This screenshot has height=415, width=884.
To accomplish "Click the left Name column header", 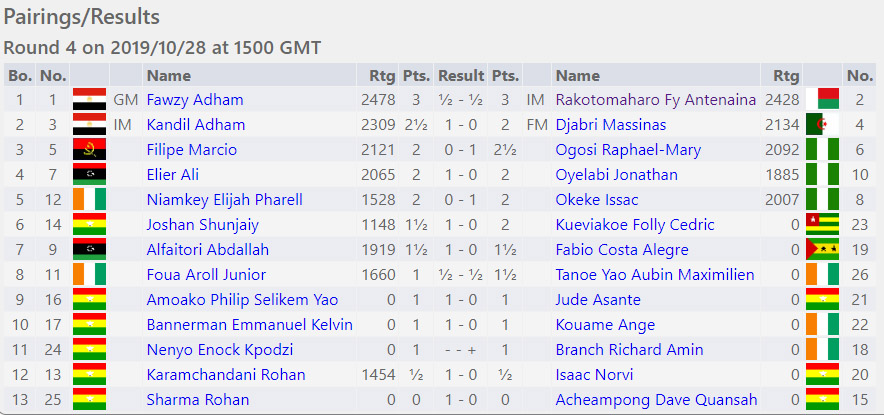I will 169,76.
